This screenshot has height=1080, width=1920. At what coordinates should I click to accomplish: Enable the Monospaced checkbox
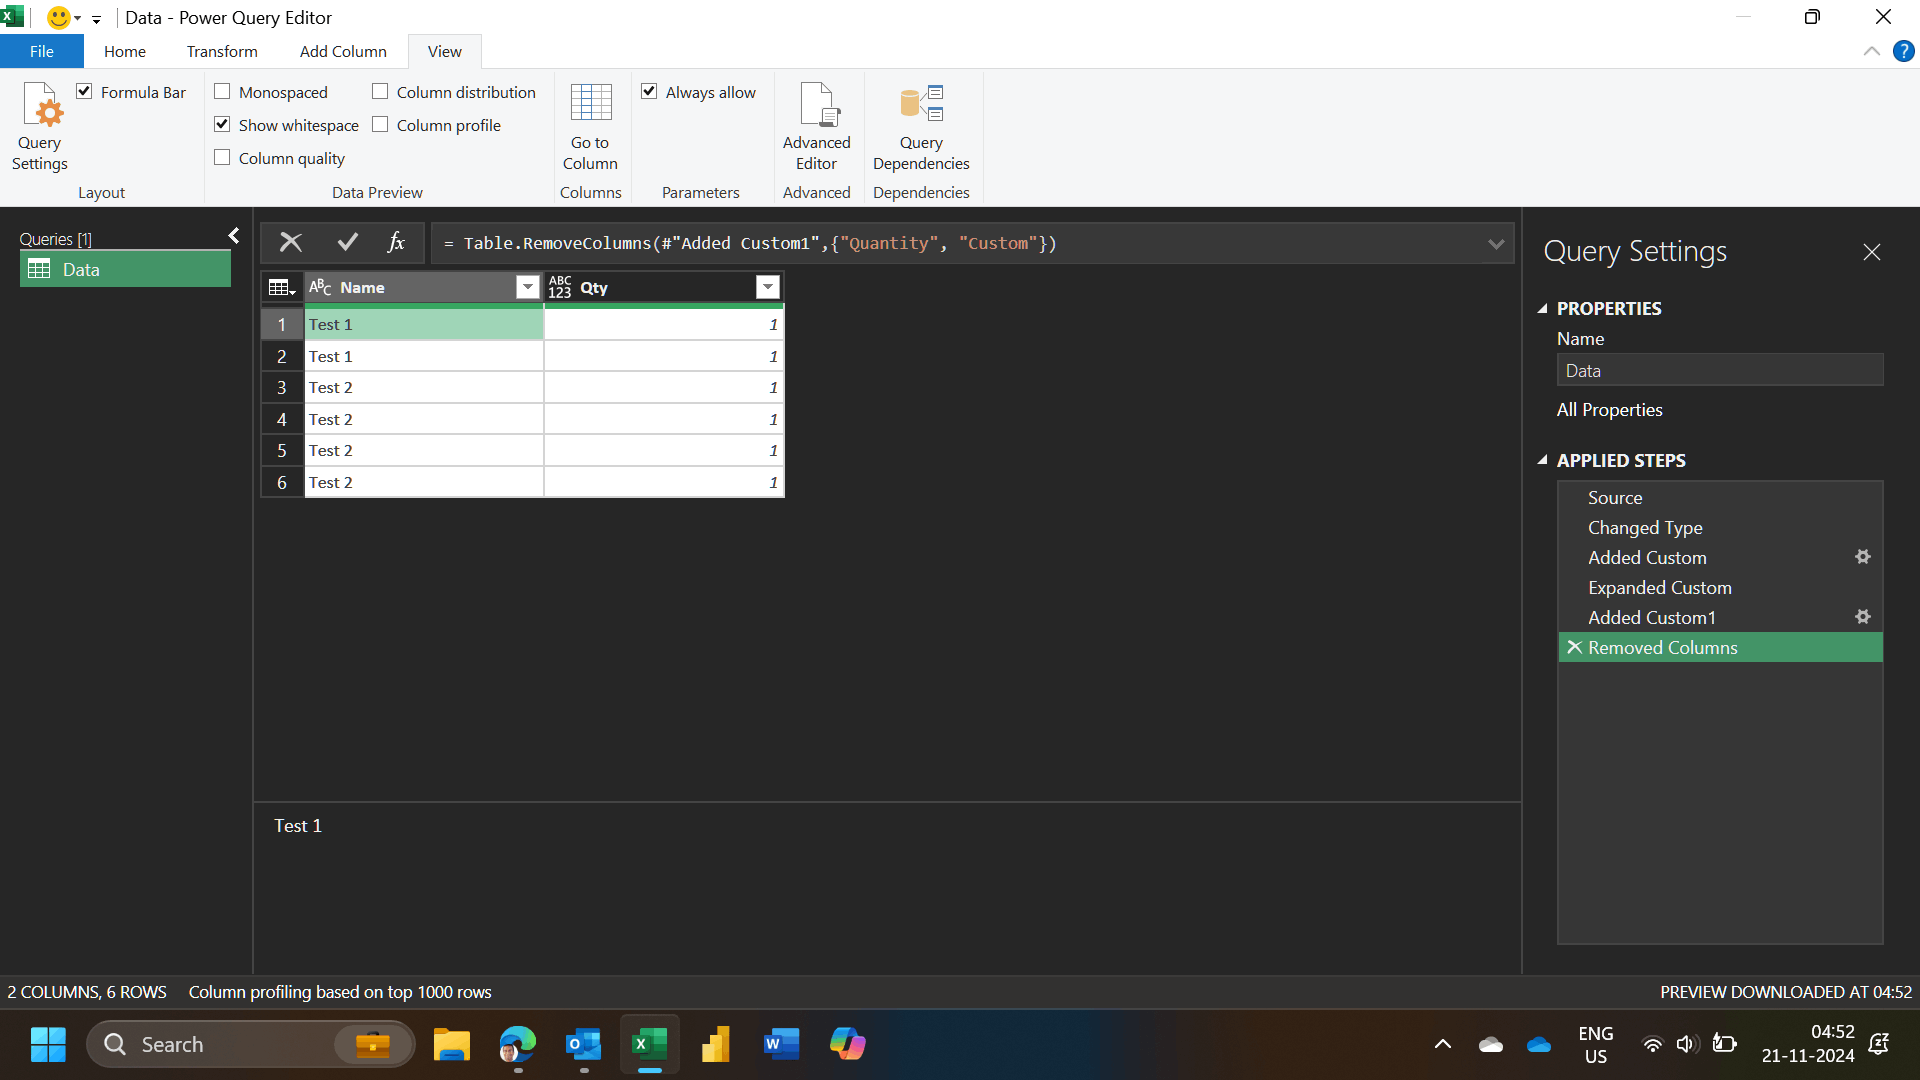coord(223,92)
